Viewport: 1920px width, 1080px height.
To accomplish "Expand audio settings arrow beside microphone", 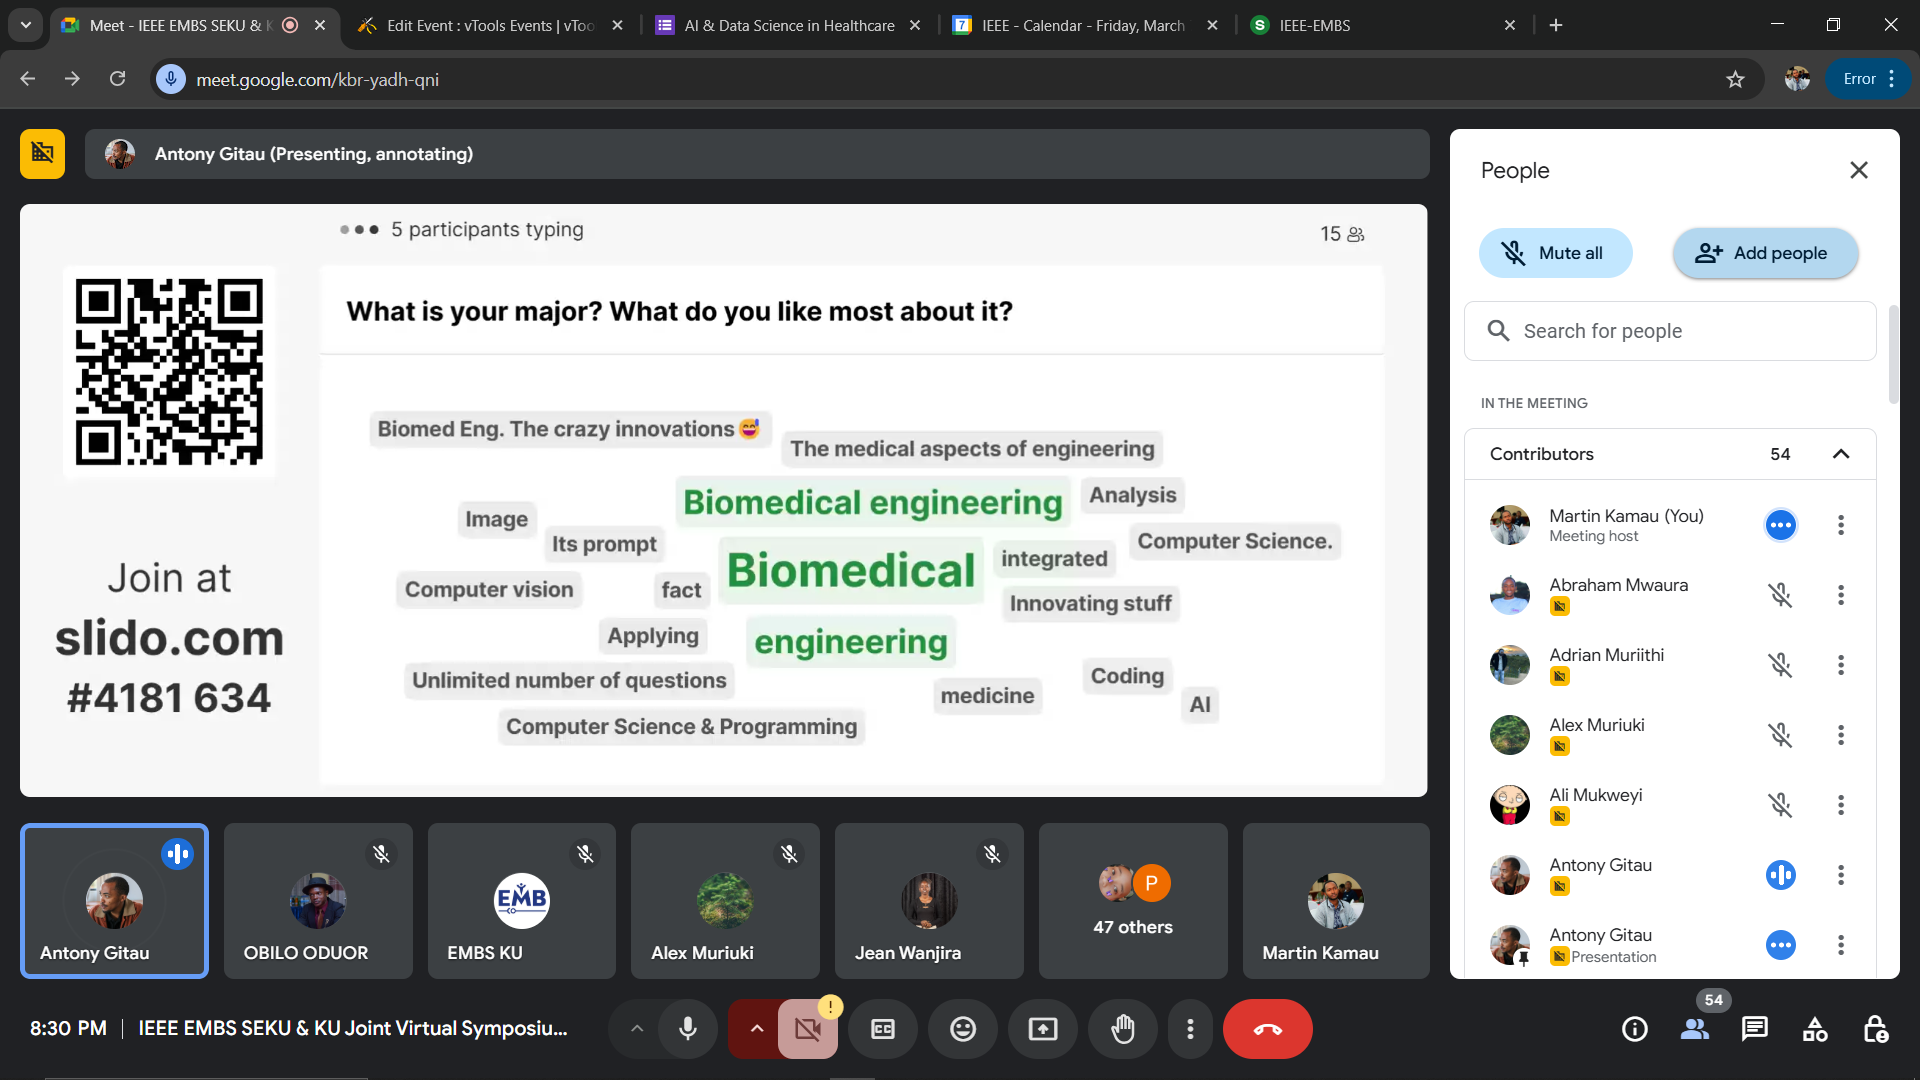I will click(x=637, y=1029).
